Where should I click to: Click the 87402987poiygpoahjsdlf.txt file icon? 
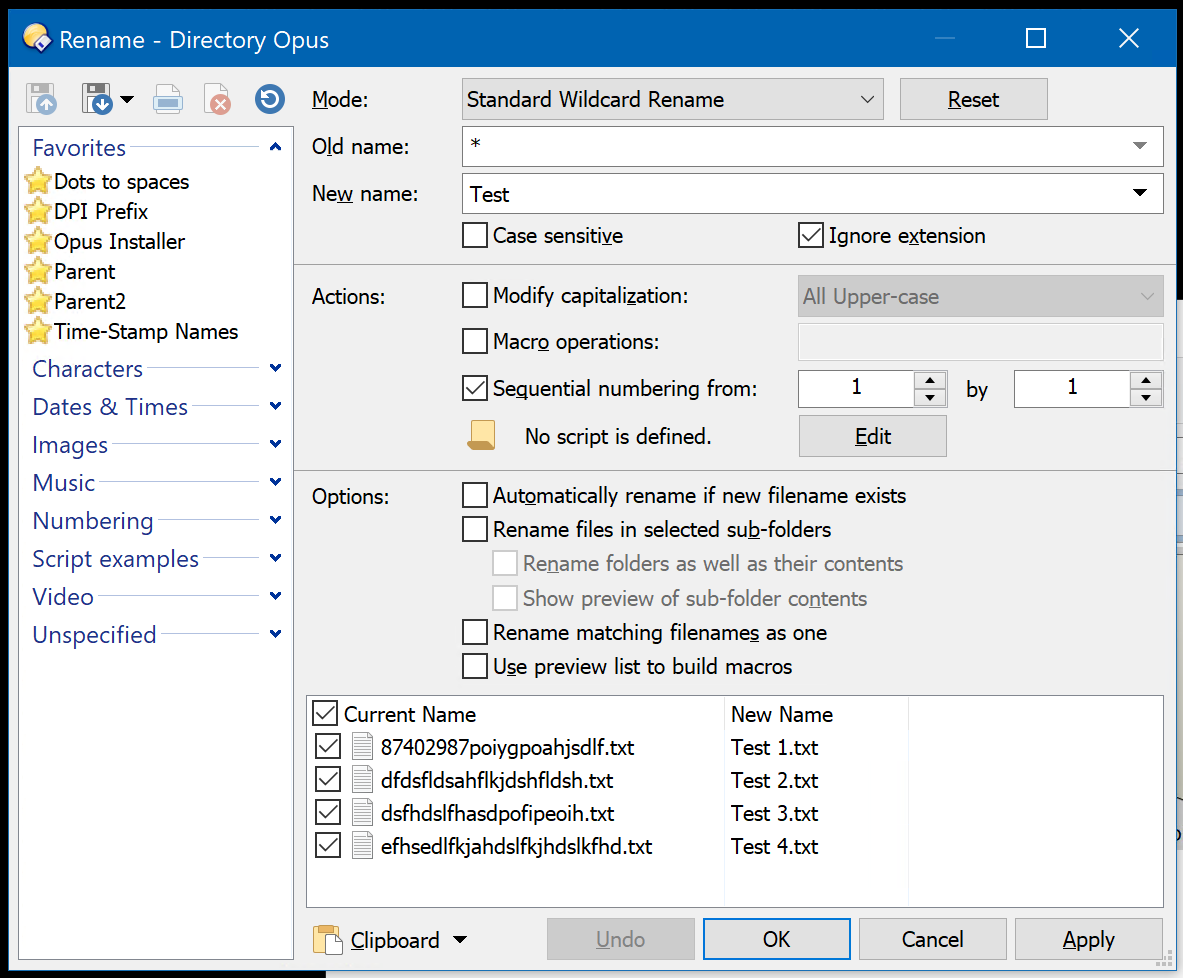pyautogui.click(x=363, y=746)
